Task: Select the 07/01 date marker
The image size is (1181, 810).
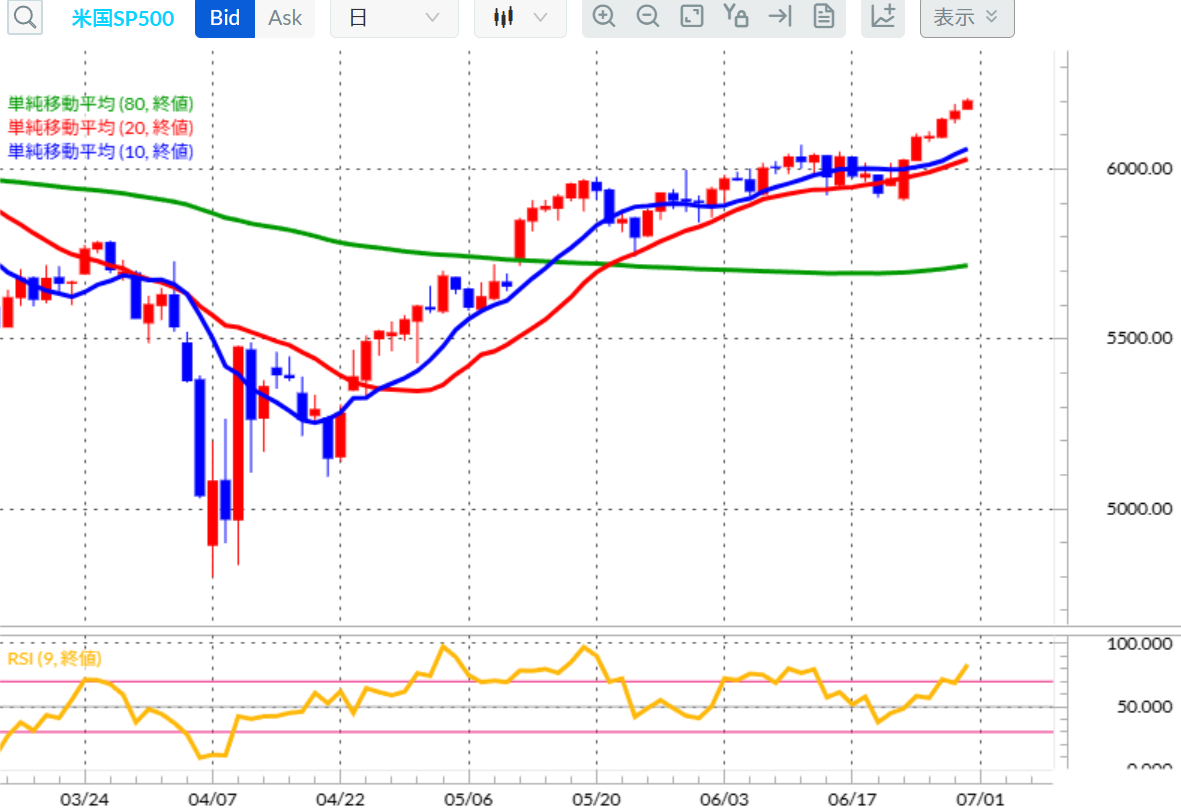Action: (980, 799)
